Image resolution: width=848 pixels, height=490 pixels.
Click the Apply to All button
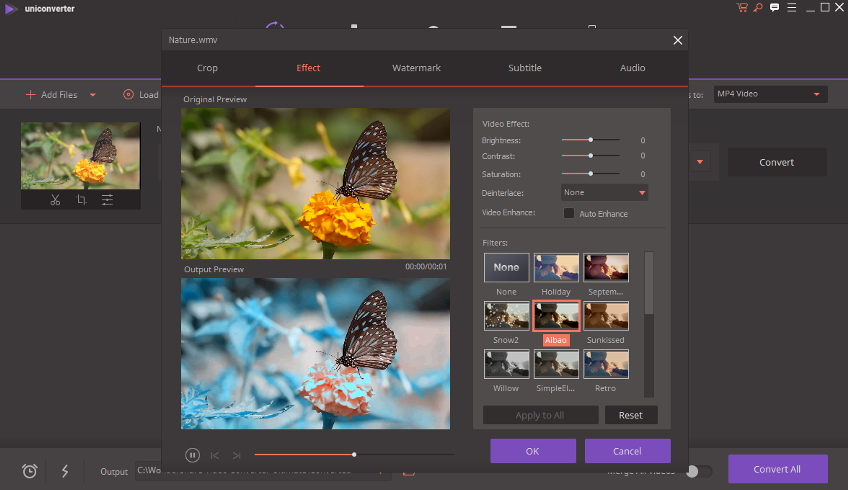coord(540,415)
